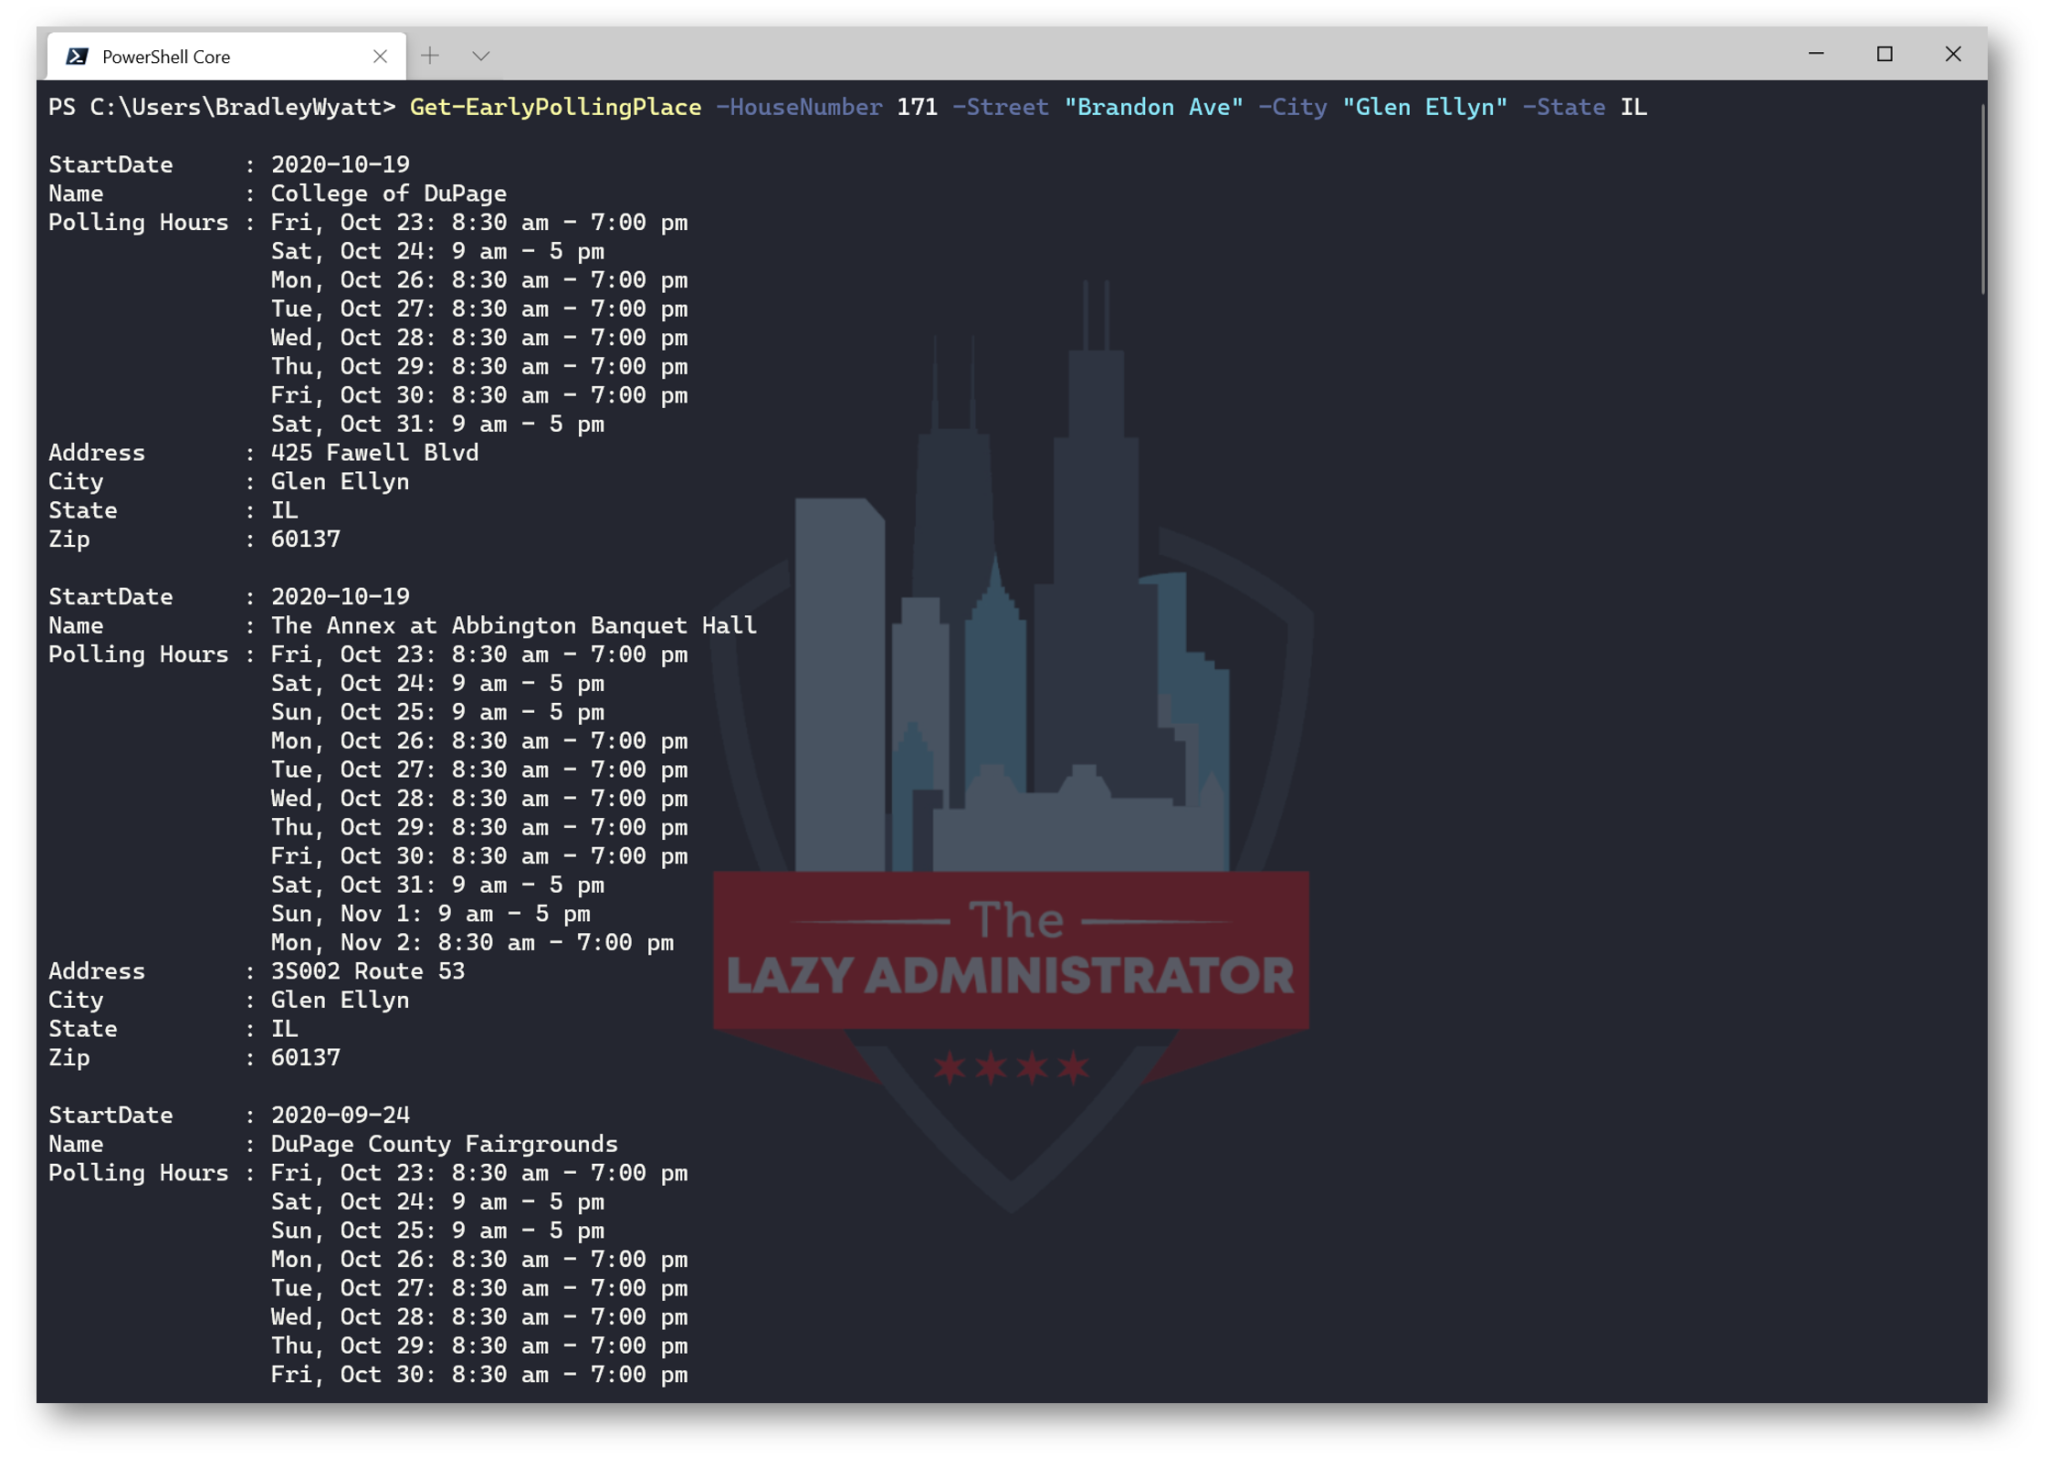The image size is (2048, 1467).
Task: Click the -HouseNumber parameter
Action: pos(799,107)
